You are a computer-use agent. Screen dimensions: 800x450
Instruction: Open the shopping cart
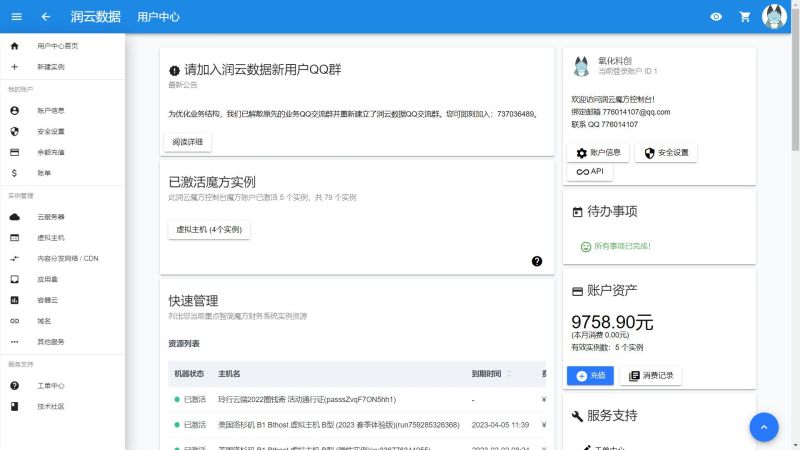[x=745, y=17]
